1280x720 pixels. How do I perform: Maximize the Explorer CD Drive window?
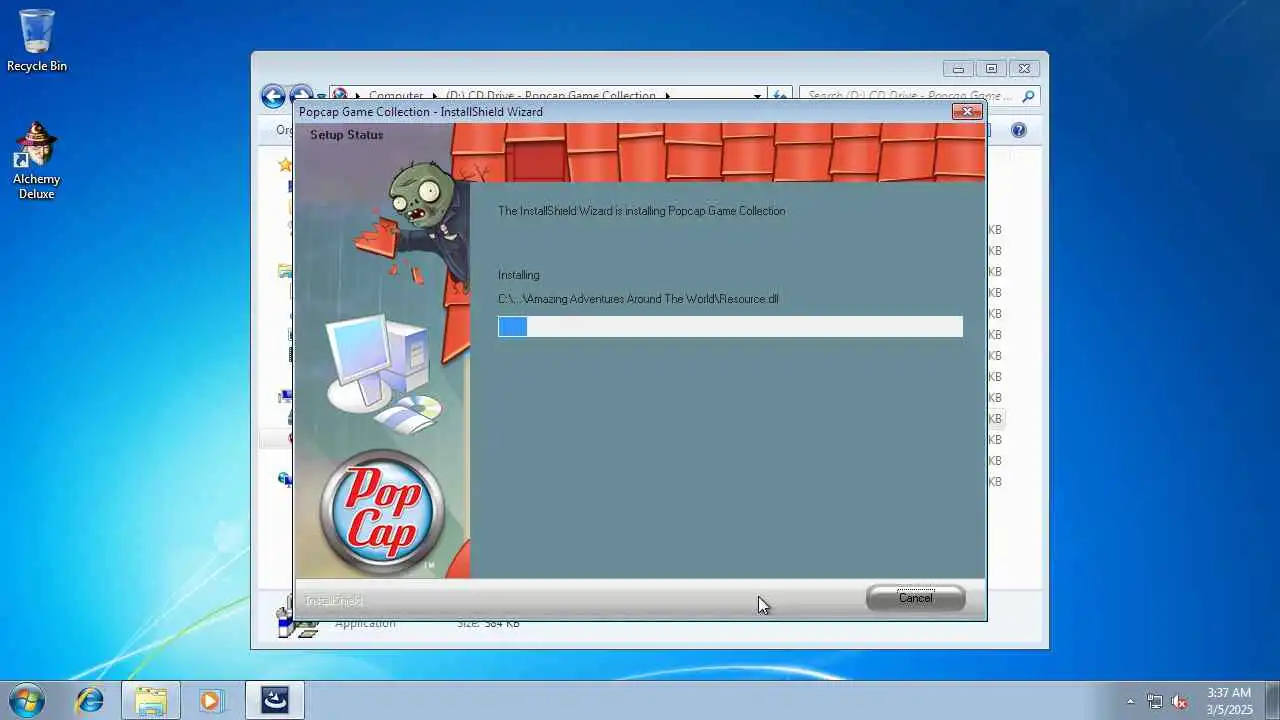[991, 69]
